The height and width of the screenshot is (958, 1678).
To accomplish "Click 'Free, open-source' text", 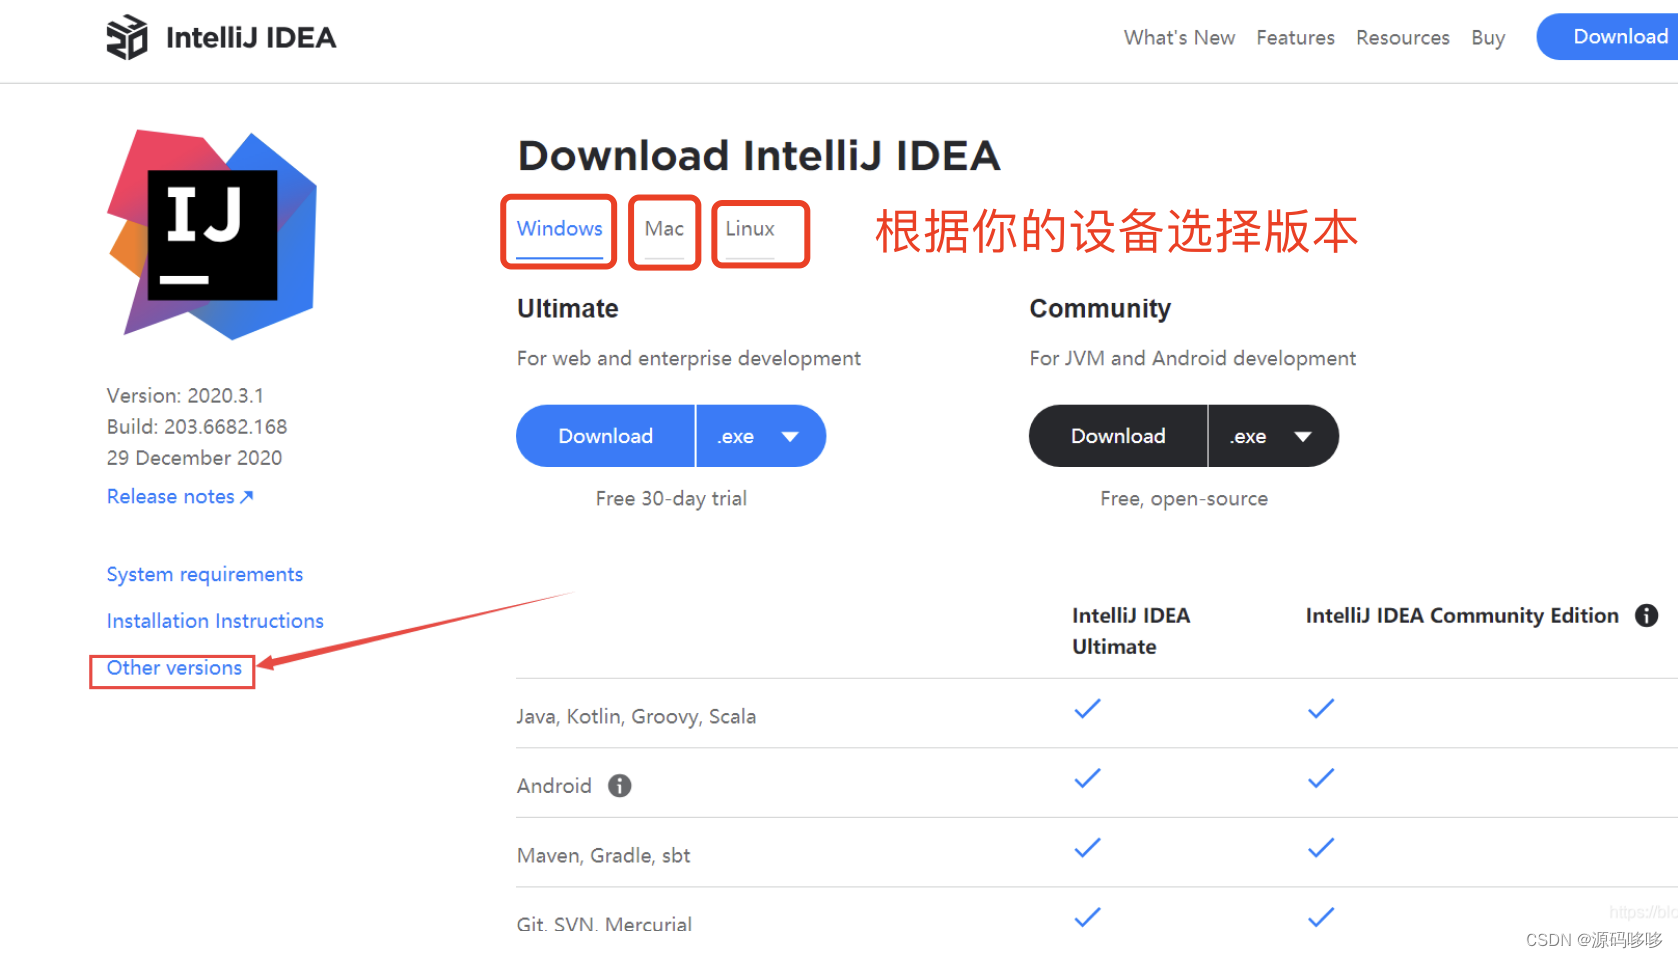I will [x=1184, y=499].
